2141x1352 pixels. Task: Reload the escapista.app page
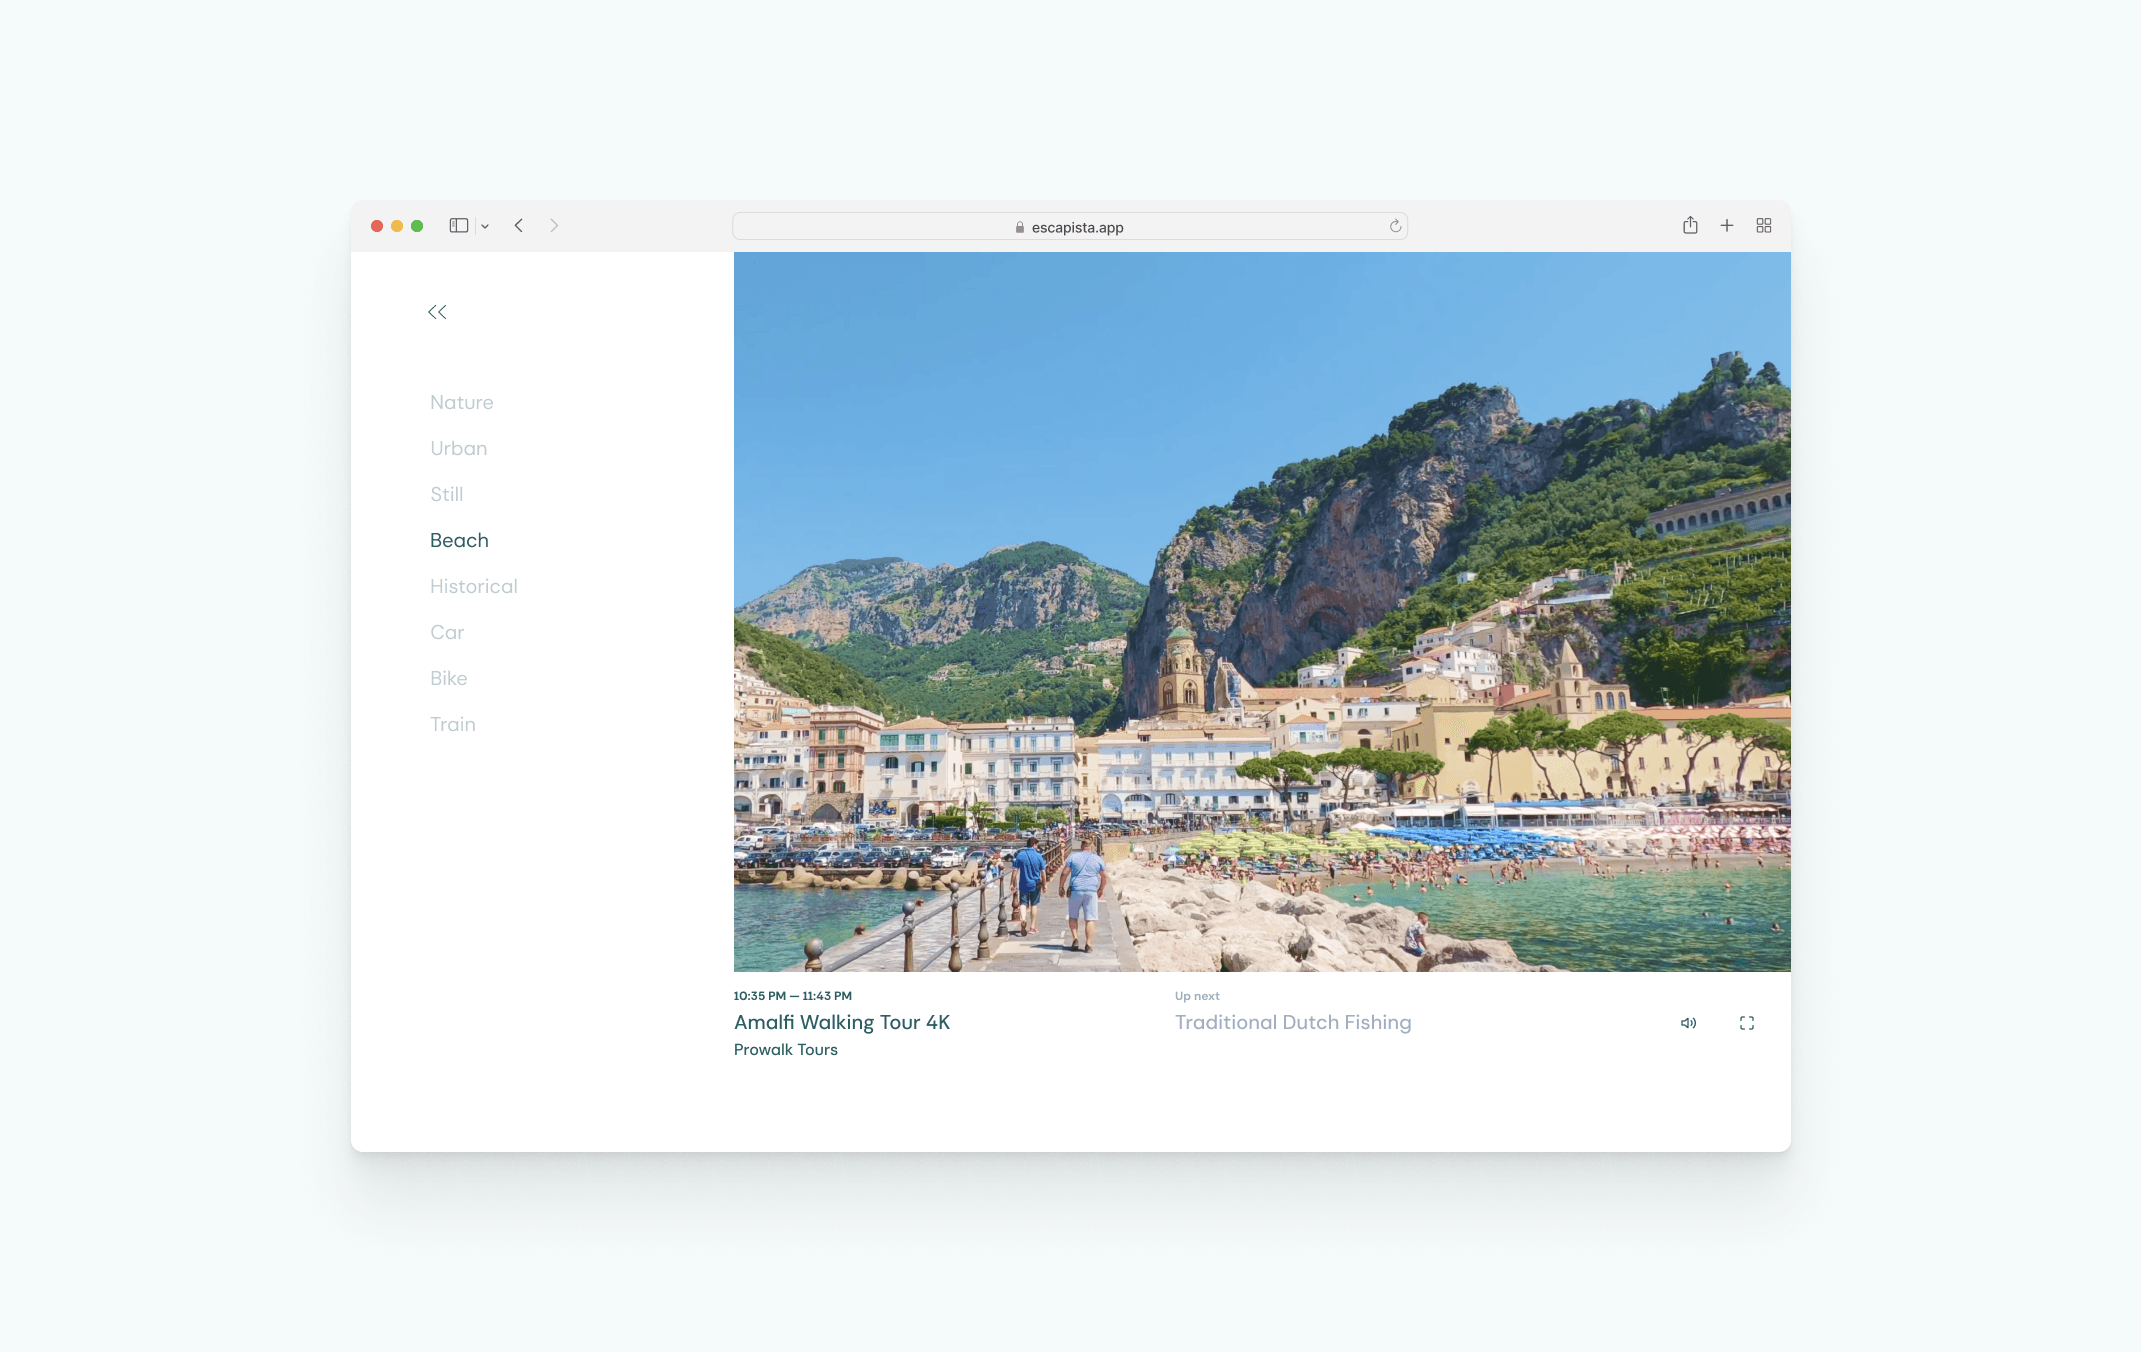pos(1395,227)
